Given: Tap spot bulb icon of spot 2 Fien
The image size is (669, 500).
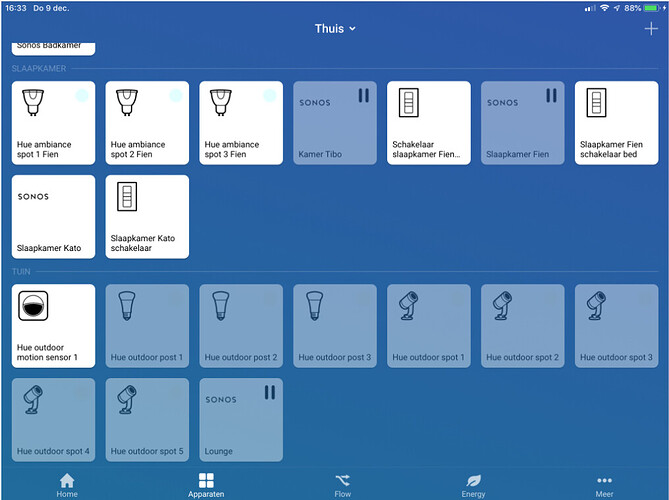Looking at the screenshot, I should click(127, 102).
